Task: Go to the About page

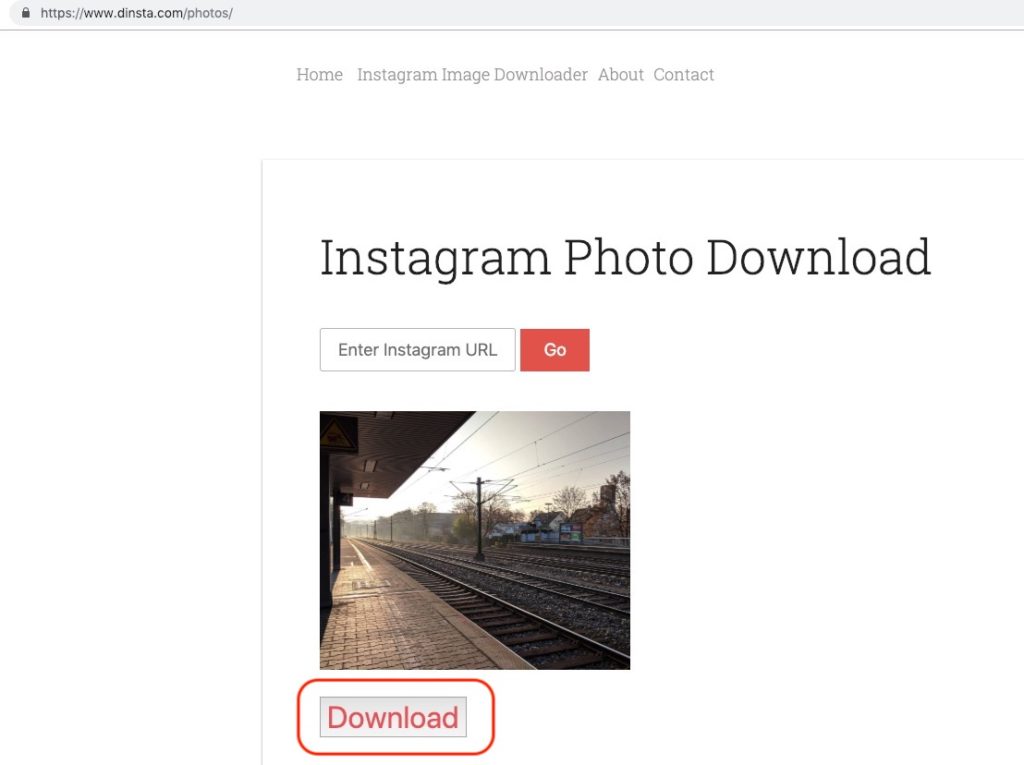Action: 620,74
